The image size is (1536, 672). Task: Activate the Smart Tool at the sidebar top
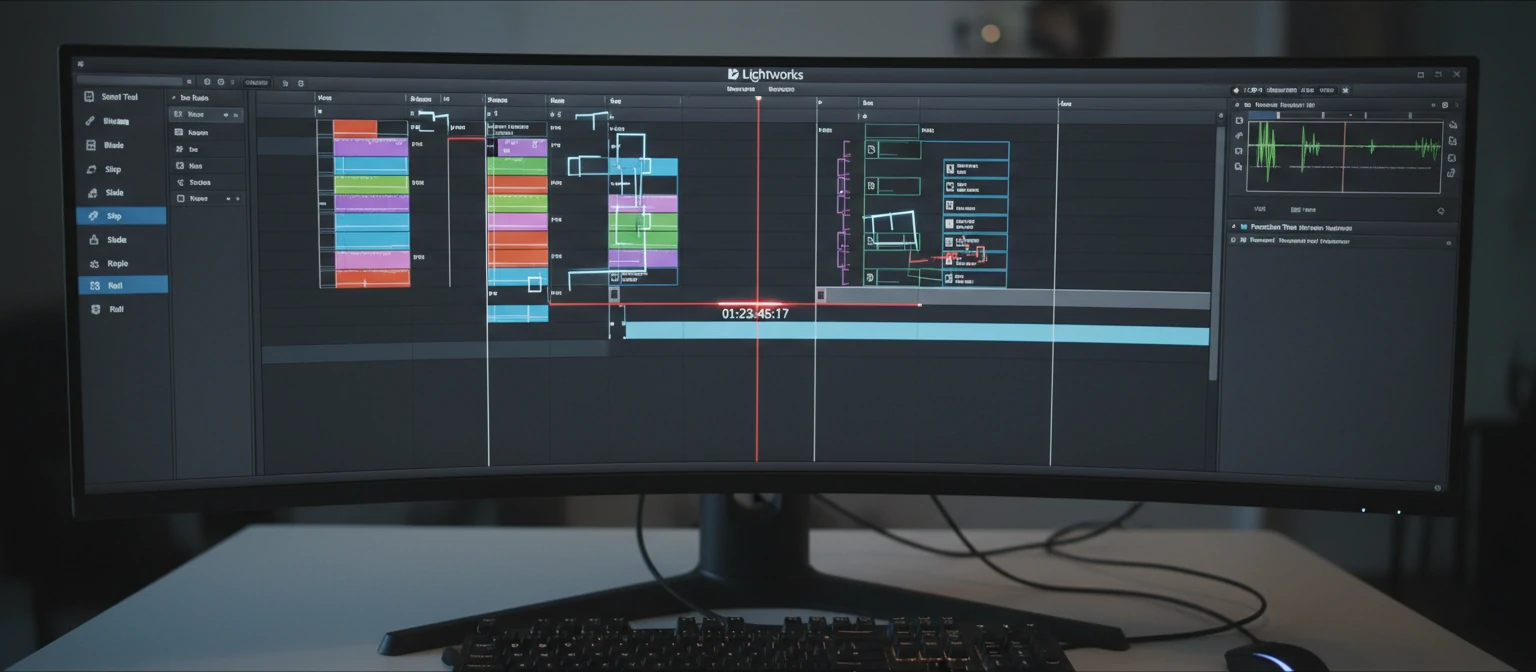[x=120, y=97]
